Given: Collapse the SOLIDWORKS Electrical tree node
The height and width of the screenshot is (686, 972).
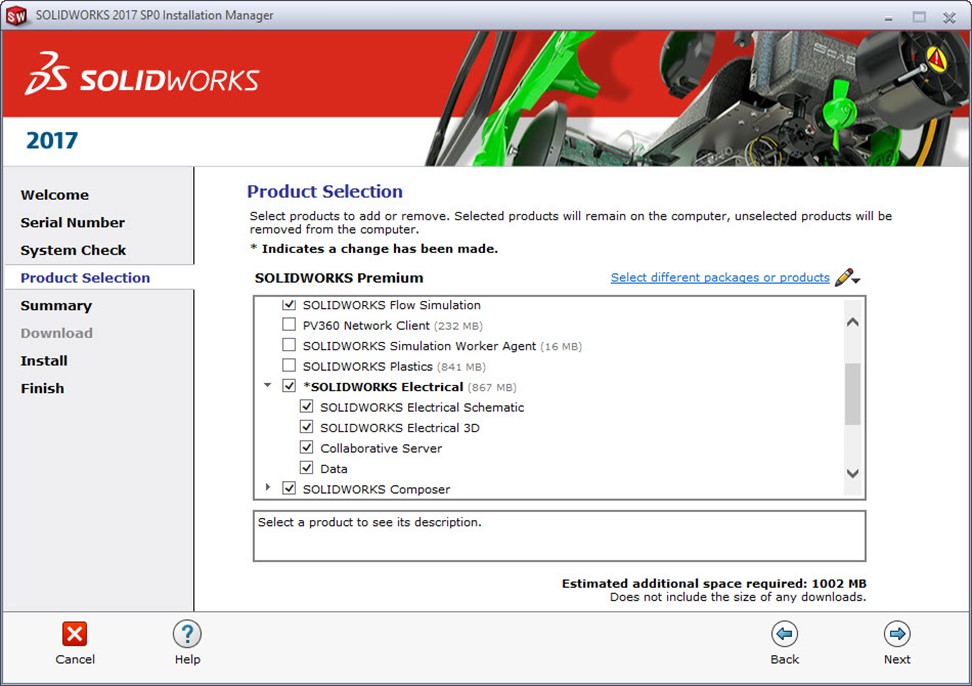Looking at the screenshot, I should [x=268, y=386].
